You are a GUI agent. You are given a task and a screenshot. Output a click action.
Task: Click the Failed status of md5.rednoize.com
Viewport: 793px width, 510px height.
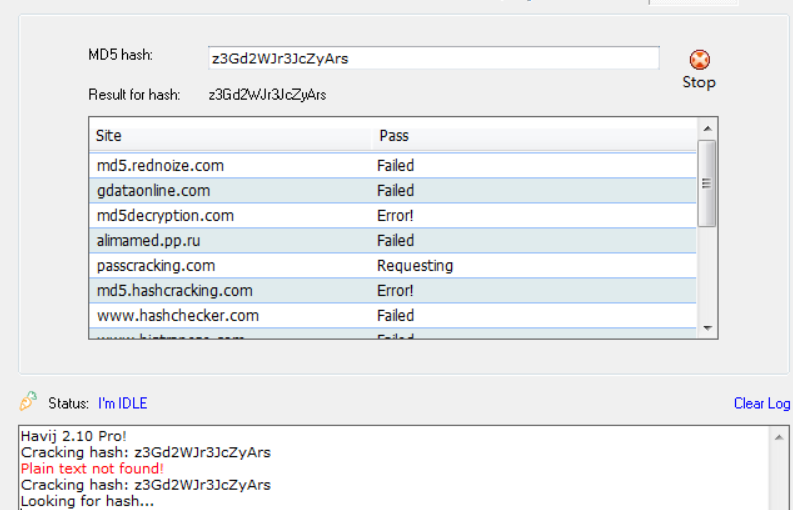coord(395,165)
